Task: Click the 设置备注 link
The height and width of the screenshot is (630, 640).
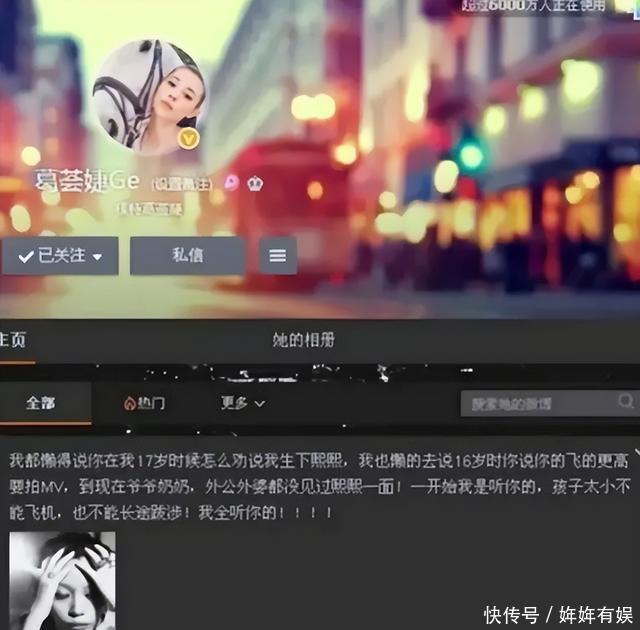Action: (184, 184)
